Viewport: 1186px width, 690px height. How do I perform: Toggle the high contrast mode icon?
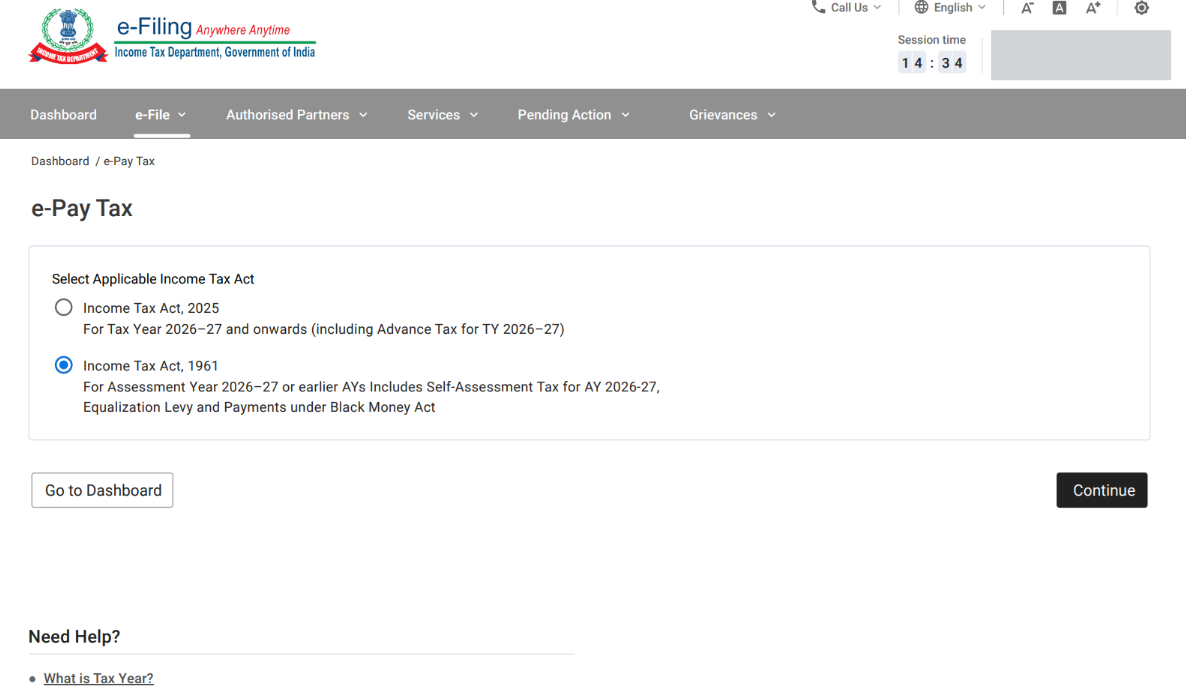click(x=1141, y=8)
